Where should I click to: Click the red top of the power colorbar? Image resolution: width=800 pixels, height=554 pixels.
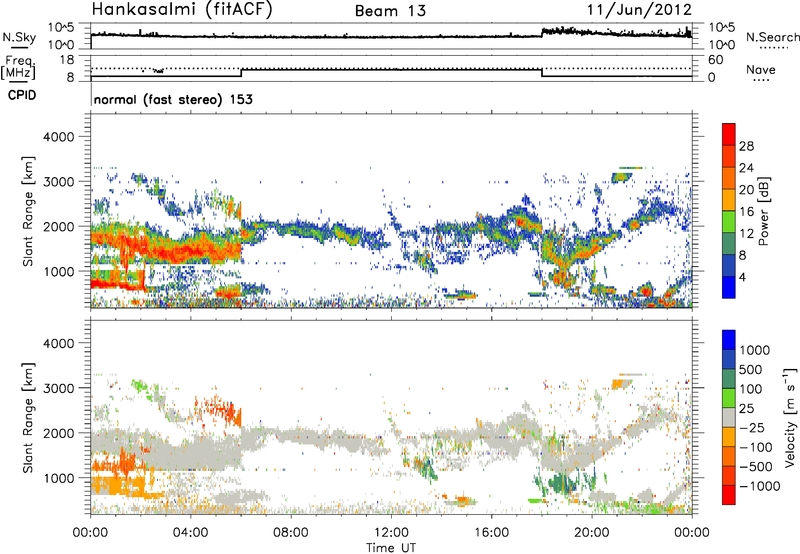729,134
